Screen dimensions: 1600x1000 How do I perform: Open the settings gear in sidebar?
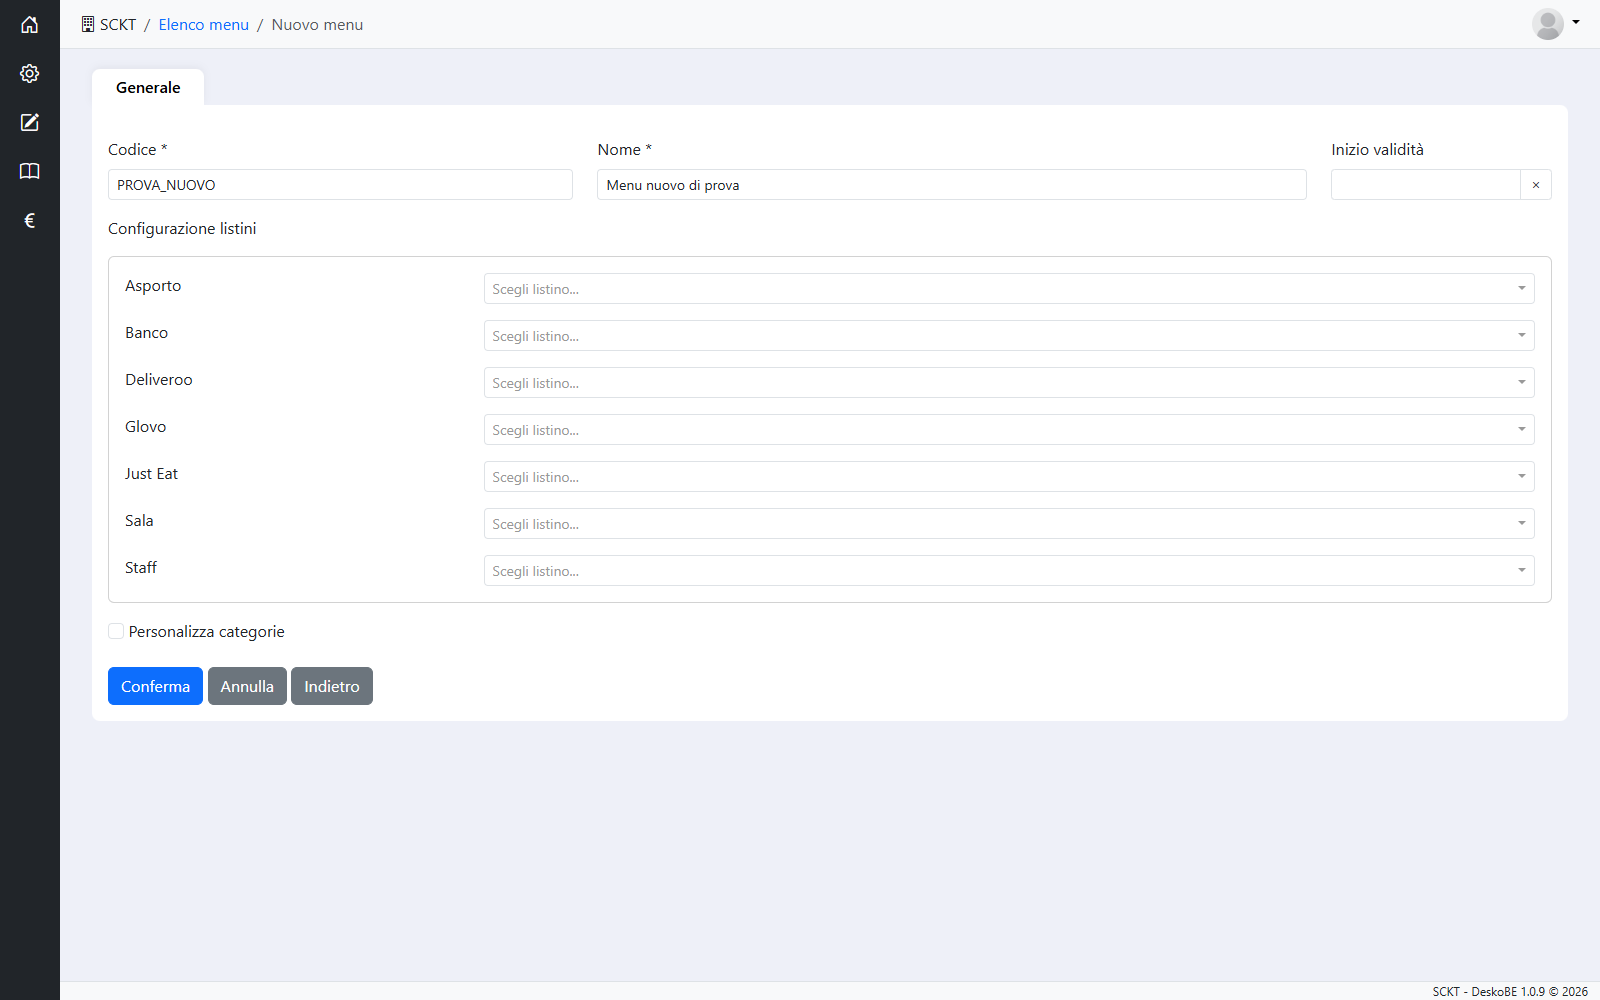point(29,73)
